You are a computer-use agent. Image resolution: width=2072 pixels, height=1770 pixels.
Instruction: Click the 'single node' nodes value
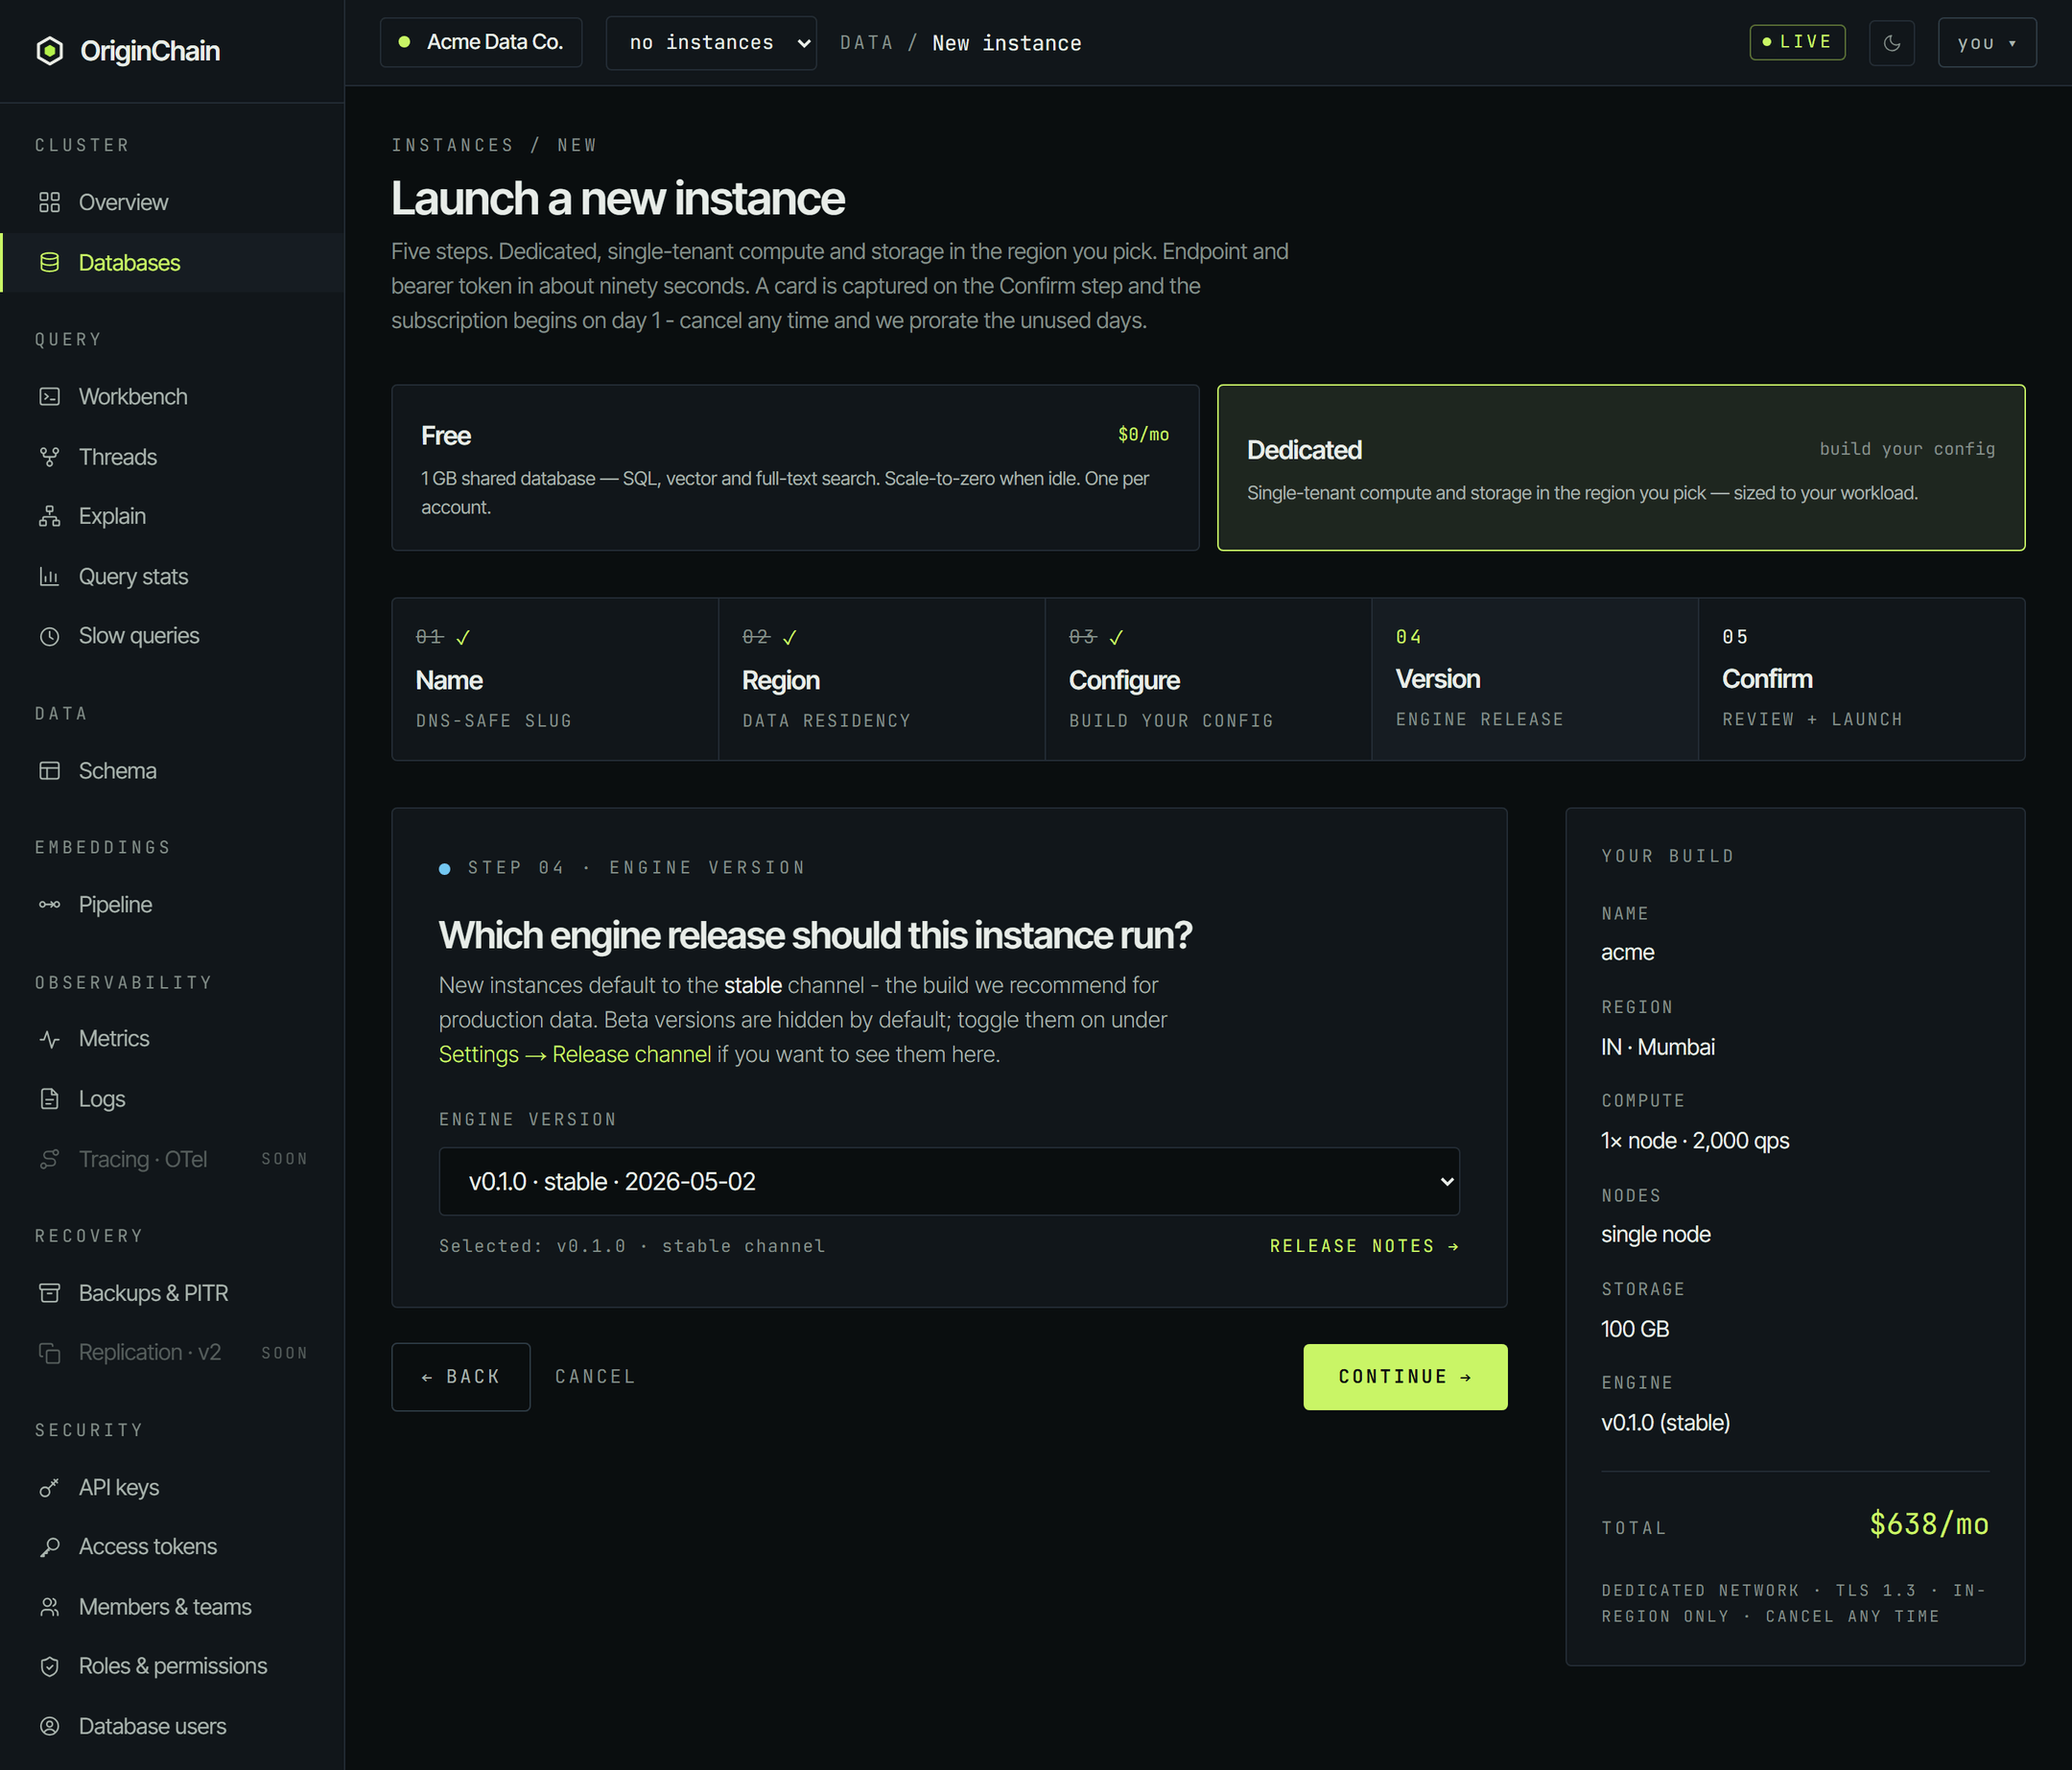(x=1656, y=1235)
